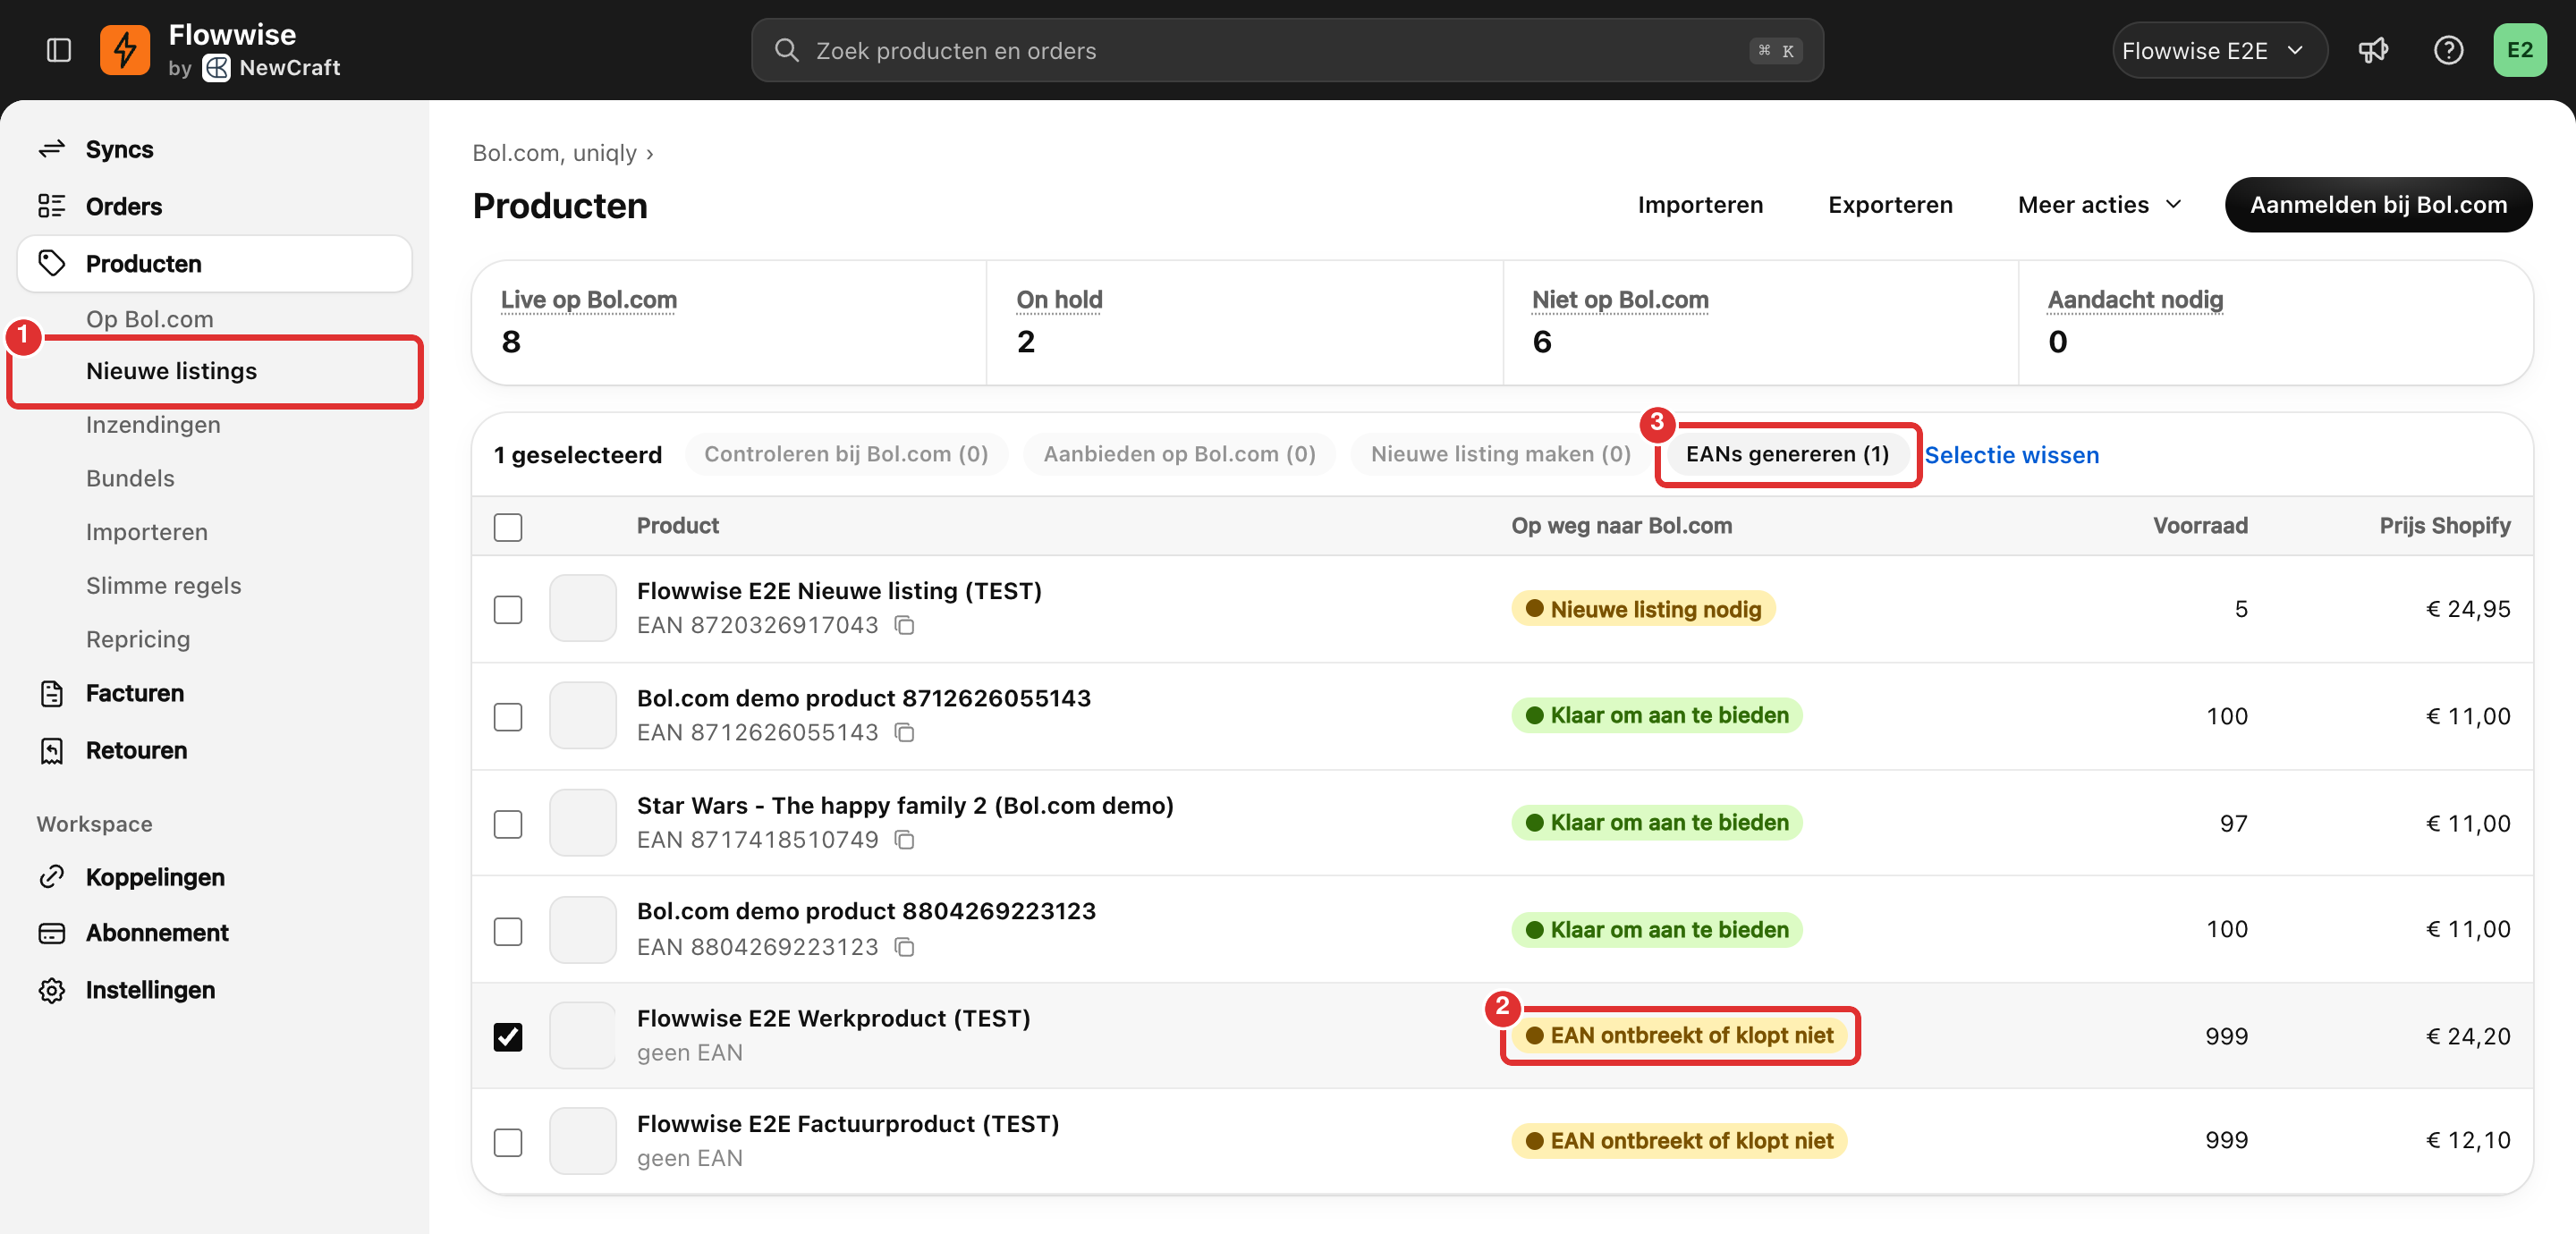Click the Koppelingen link icon
This screenshot has height=1234, width=2576.
coord(52,877)
